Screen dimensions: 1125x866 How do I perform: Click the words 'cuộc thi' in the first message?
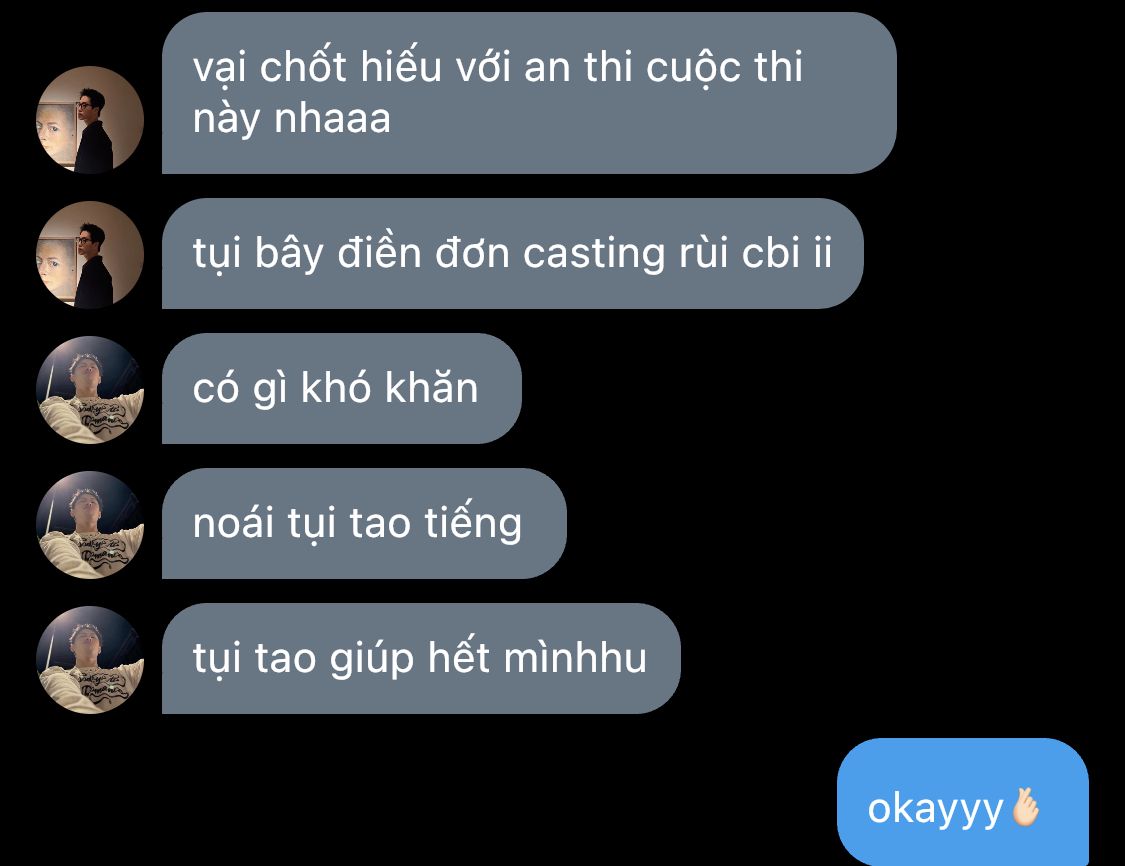pyautogui.click(x=724, y=69)
